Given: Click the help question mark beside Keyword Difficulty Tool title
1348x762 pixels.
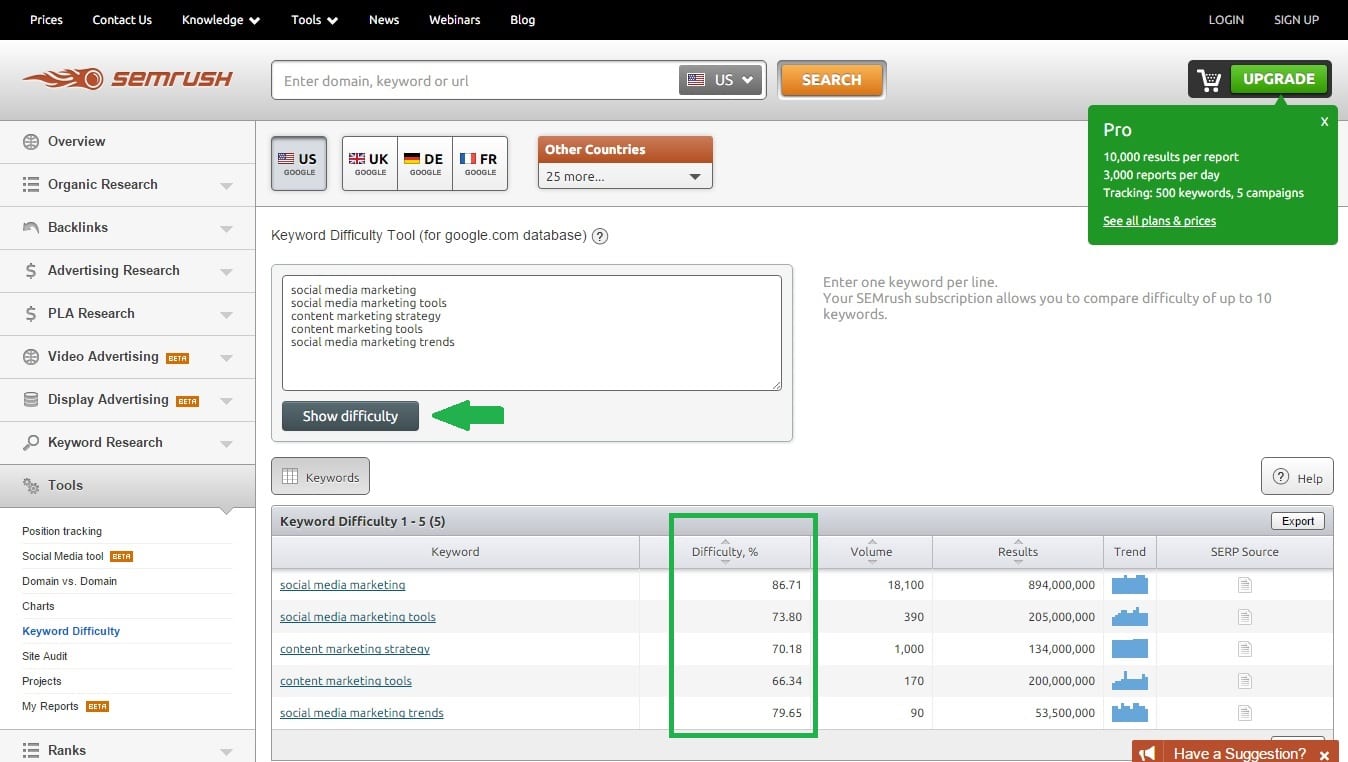Looking at the screenshot, I should click(x=600, y=237).
